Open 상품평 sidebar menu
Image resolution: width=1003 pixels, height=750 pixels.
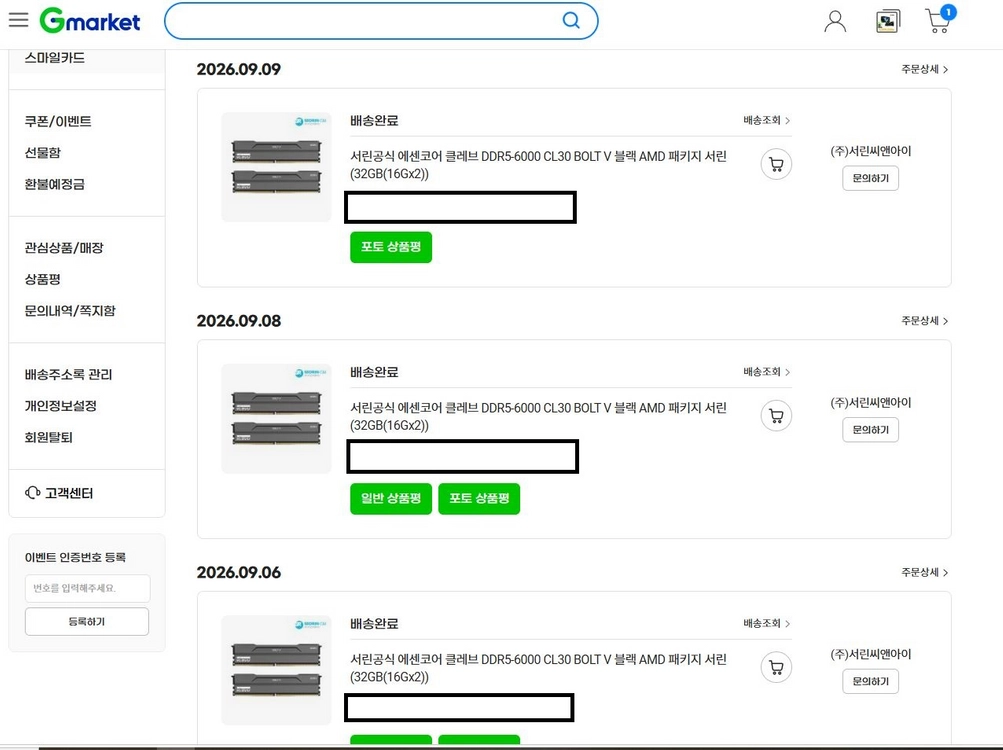tap(42, 279)
